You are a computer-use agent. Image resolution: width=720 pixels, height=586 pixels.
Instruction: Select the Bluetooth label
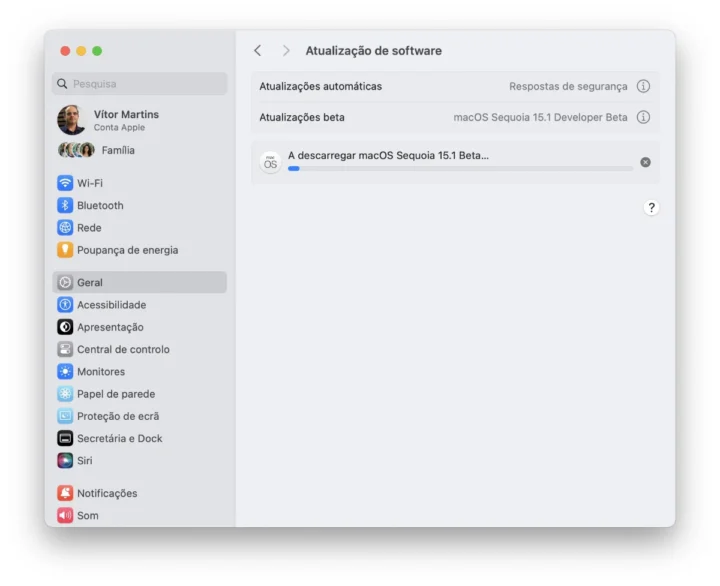click(x=100, y=205)
